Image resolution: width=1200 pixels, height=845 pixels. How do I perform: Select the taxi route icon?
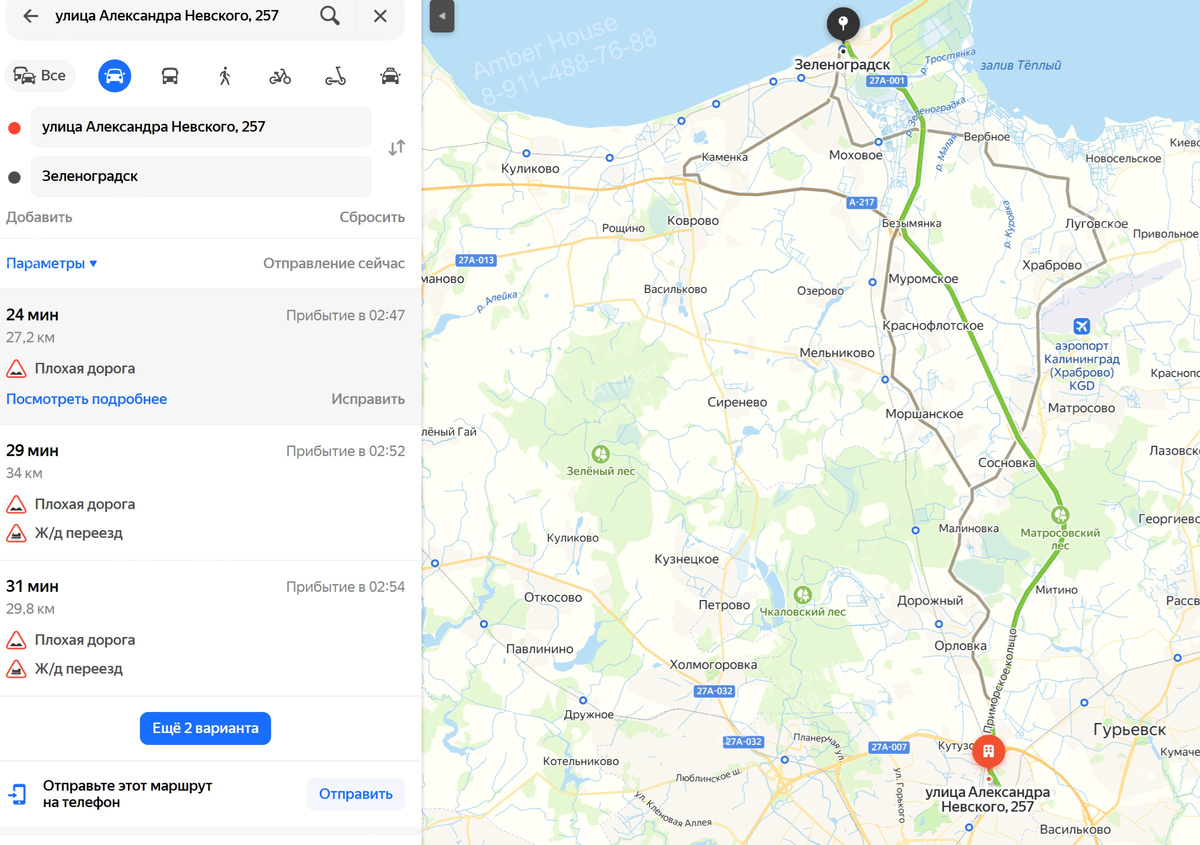point(390,76)
